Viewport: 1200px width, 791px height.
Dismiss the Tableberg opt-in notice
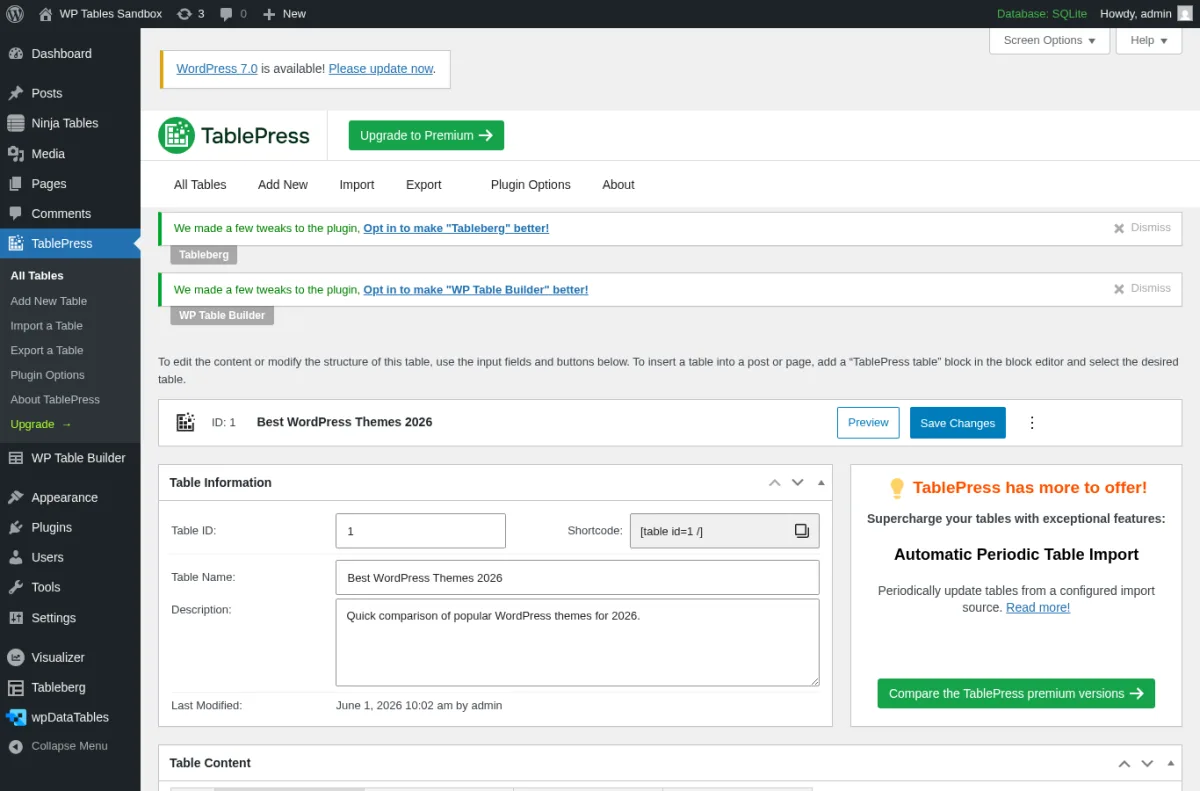click(x=1142, y=228)
